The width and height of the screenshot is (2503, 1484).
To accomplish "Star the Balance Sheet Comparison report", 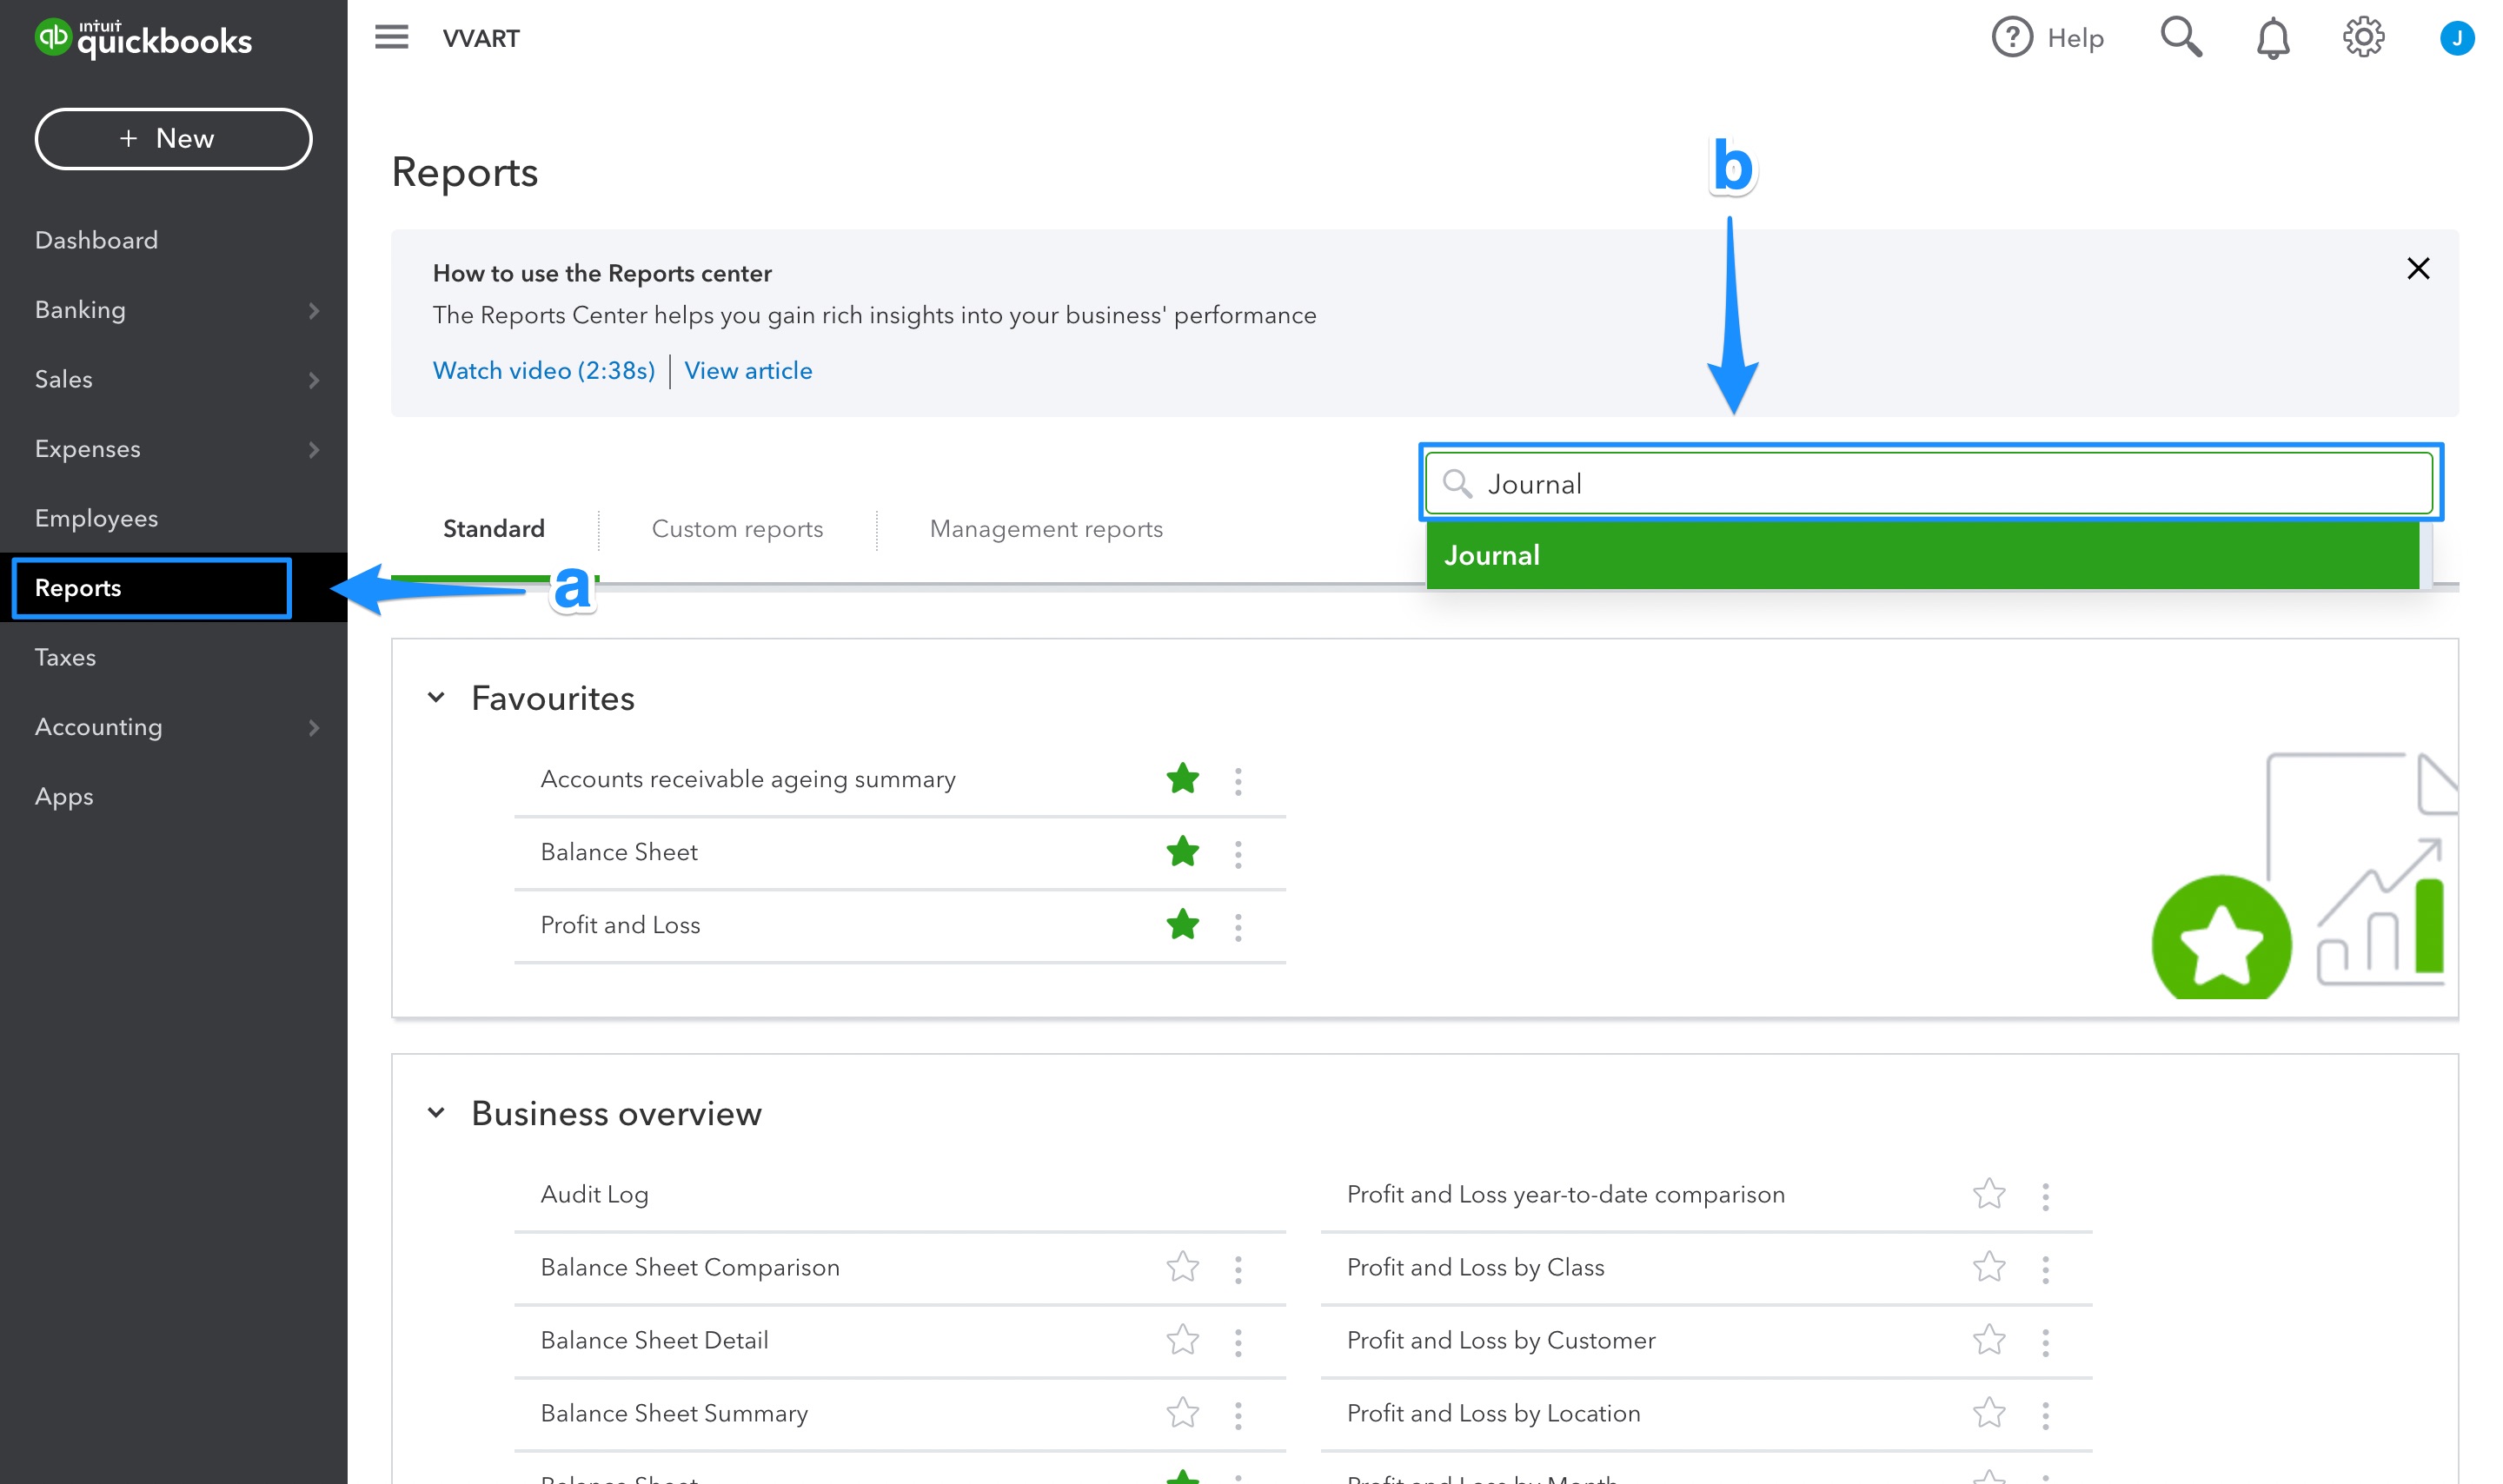I will point(1182,1267).
